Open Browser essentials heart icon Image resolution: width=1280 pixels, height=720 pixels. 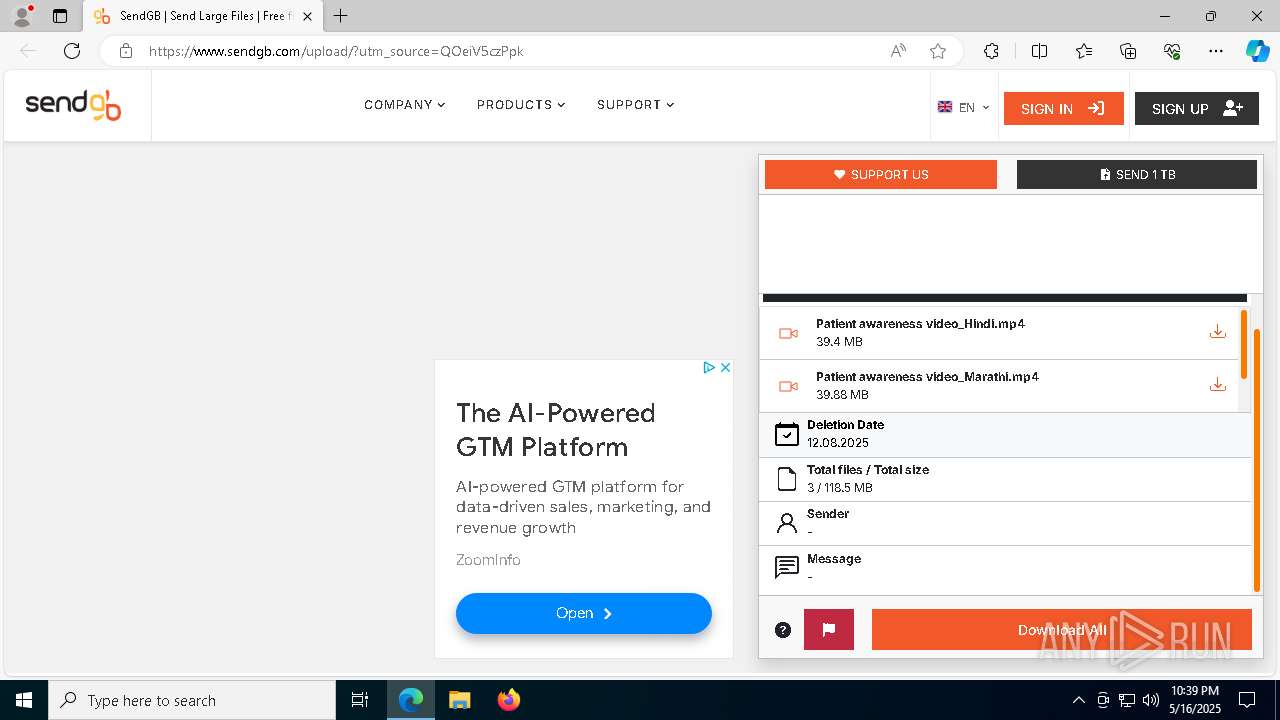point(1173,51)
